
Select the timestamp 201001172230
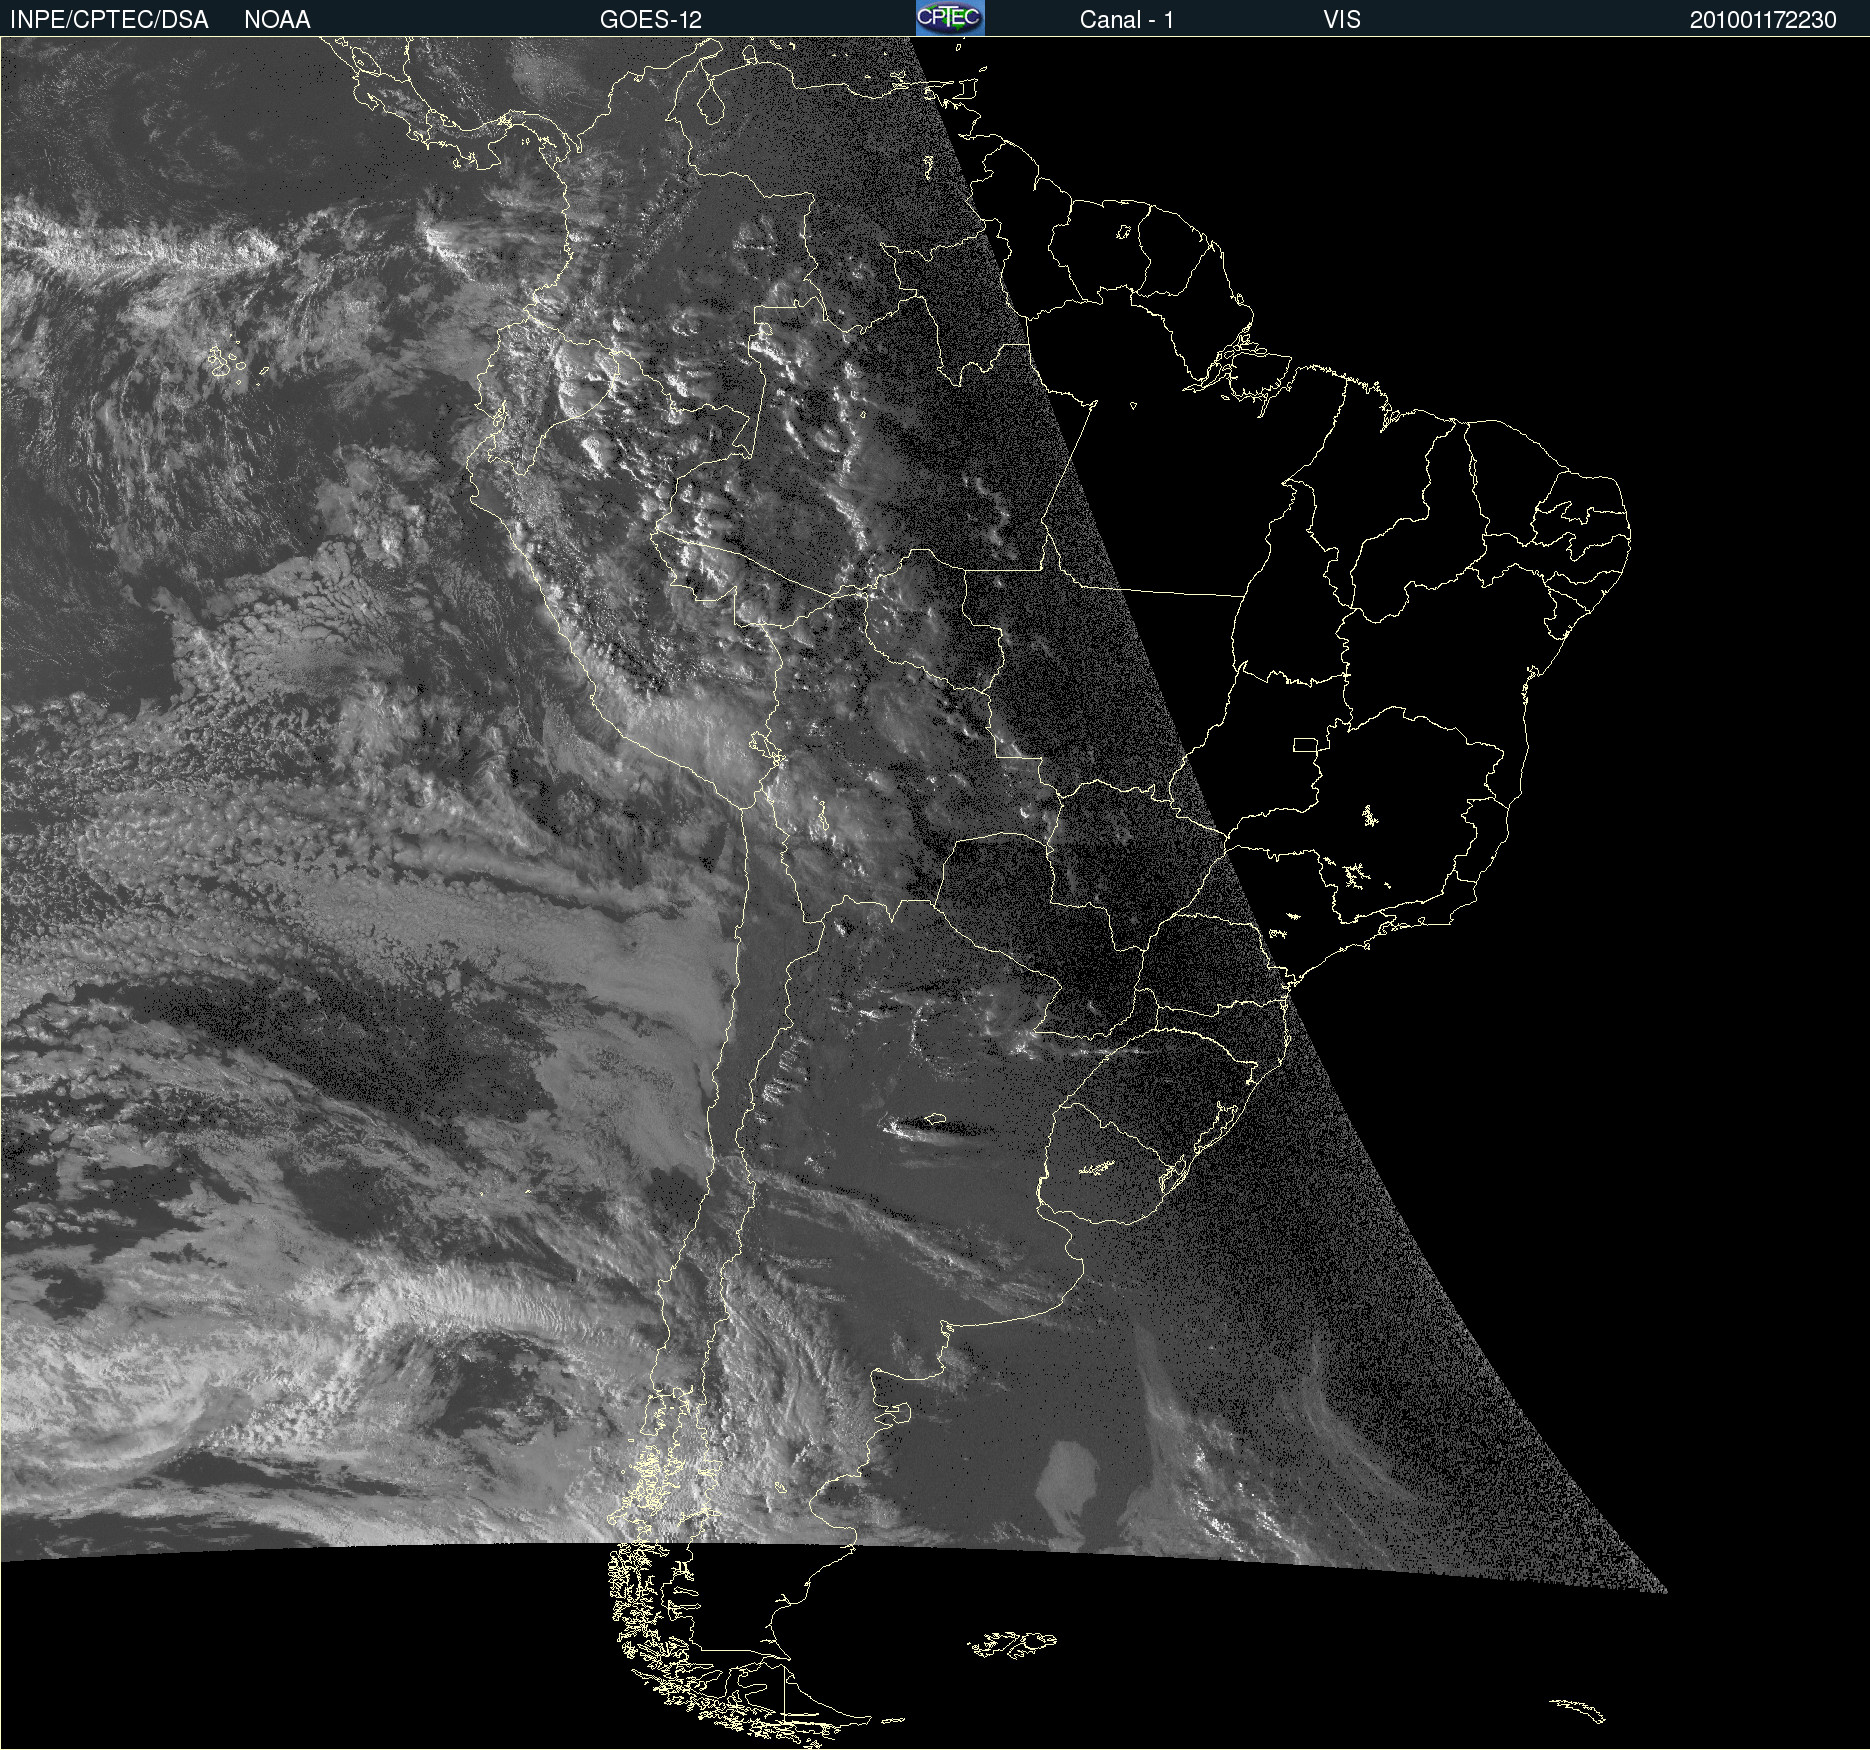click(1763, 20)
